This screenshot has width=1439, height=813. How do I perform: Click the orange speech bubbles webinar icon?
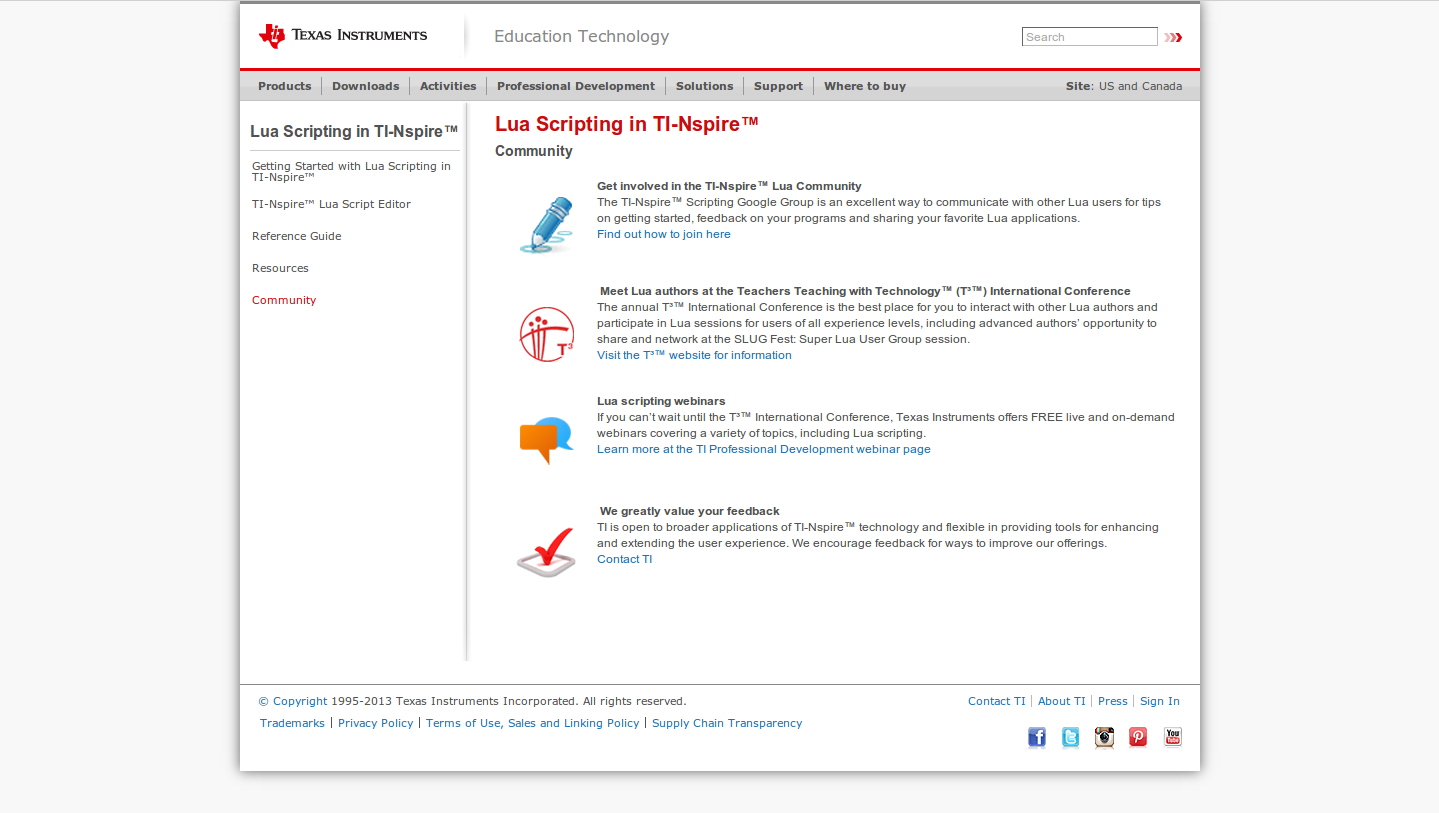[x=546, y=440]
